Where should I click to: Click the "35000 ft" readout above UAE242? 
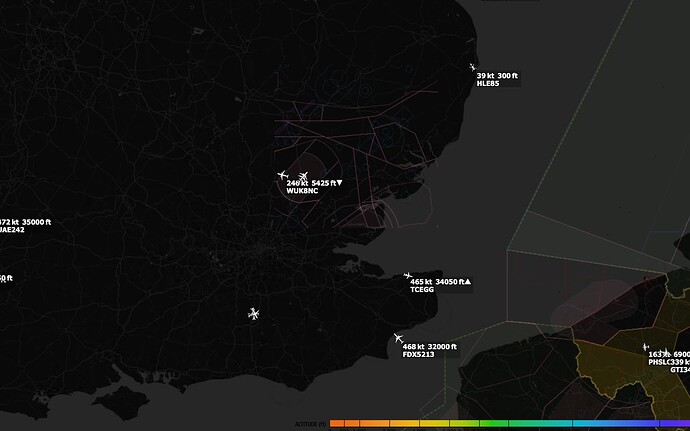point(37,222)
